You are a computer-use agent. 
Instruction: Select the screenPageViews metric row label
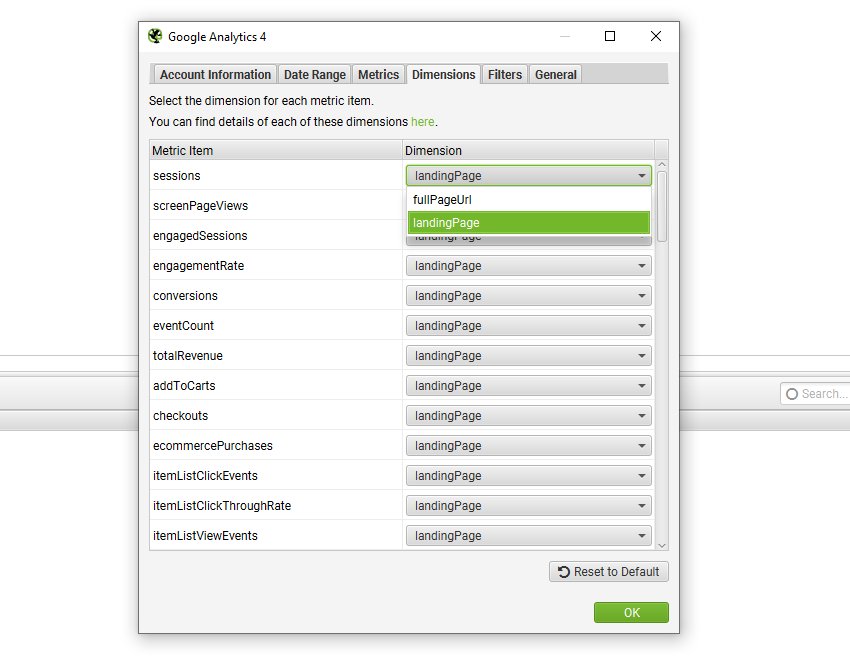click(200, 206)
